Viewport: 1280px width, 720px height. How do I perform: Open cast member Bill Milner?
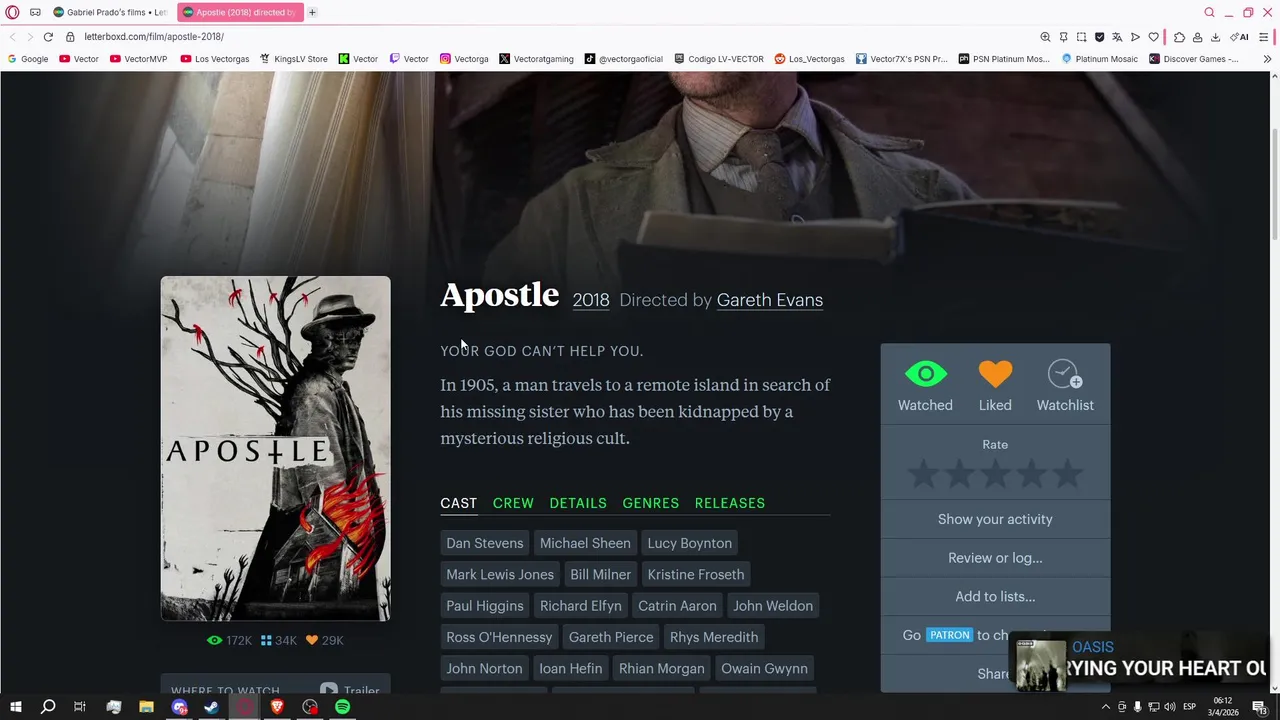[601, 574]
